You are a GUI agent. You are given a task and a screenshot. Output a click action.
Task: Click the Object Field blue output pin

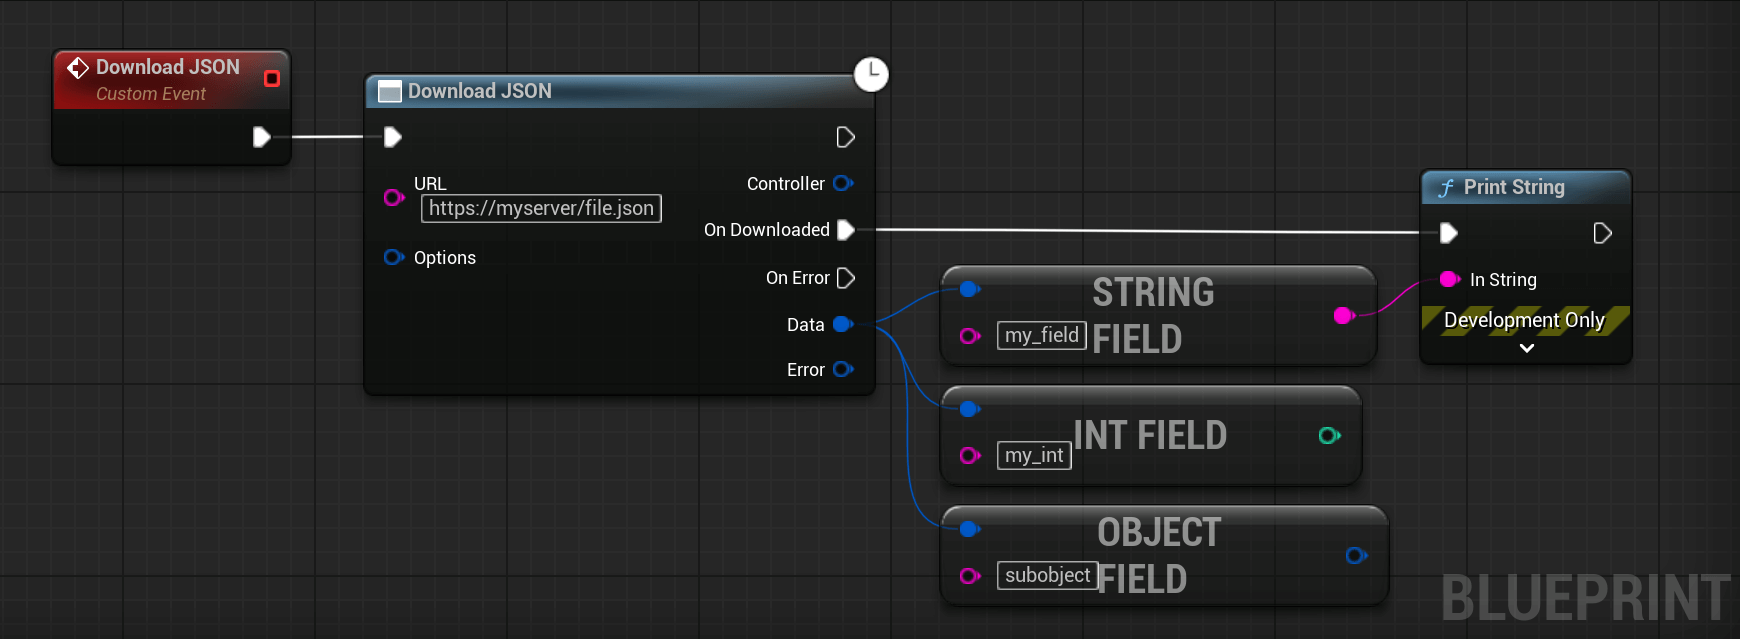[x=1356, y=555]
